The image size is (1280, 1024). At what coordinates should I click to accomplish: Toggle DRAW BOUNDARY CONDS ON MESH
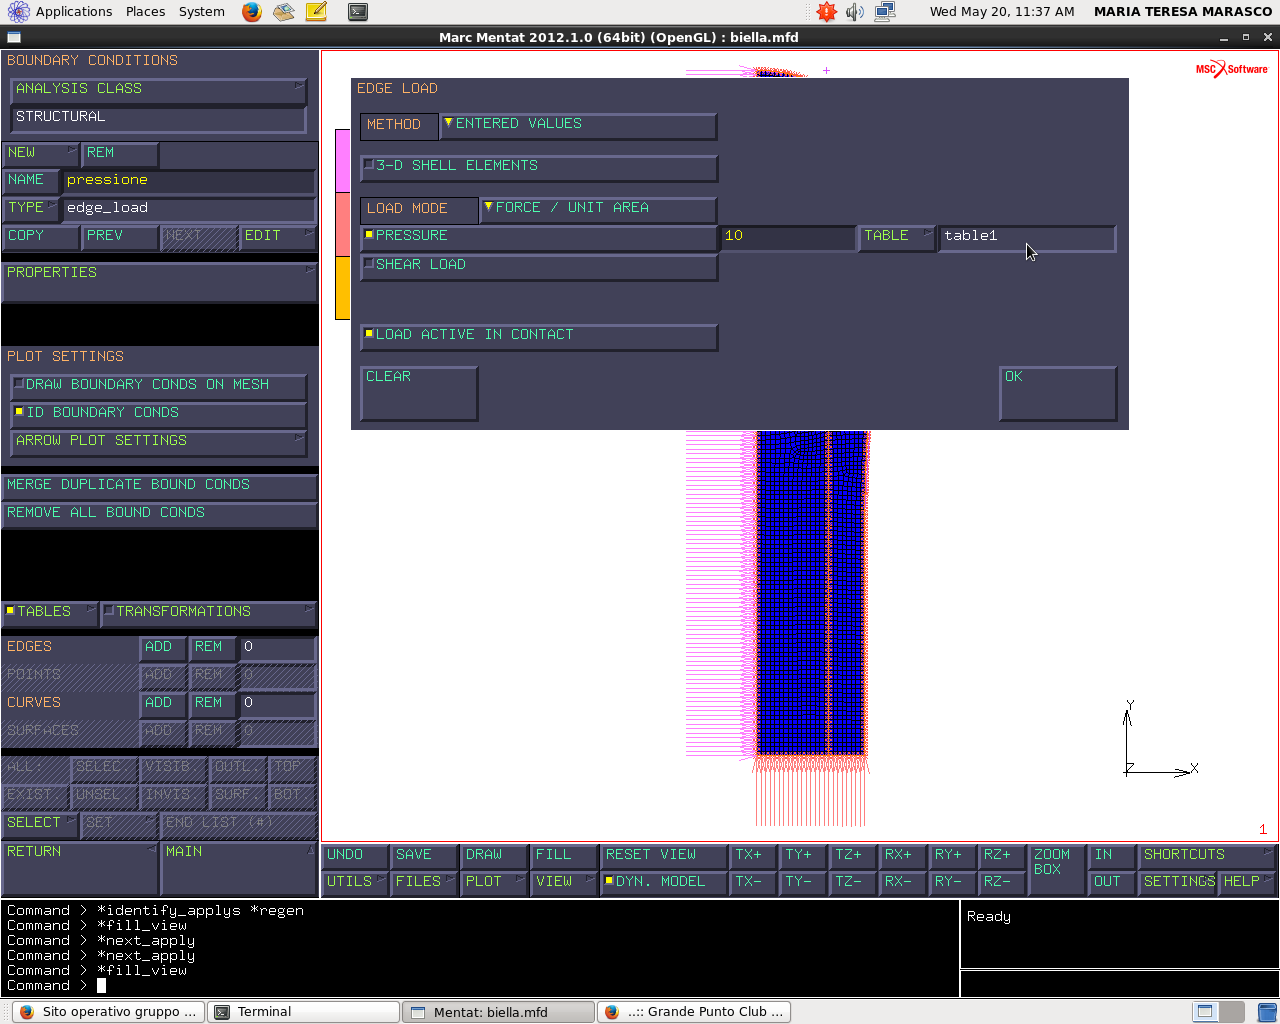(159, 386)
